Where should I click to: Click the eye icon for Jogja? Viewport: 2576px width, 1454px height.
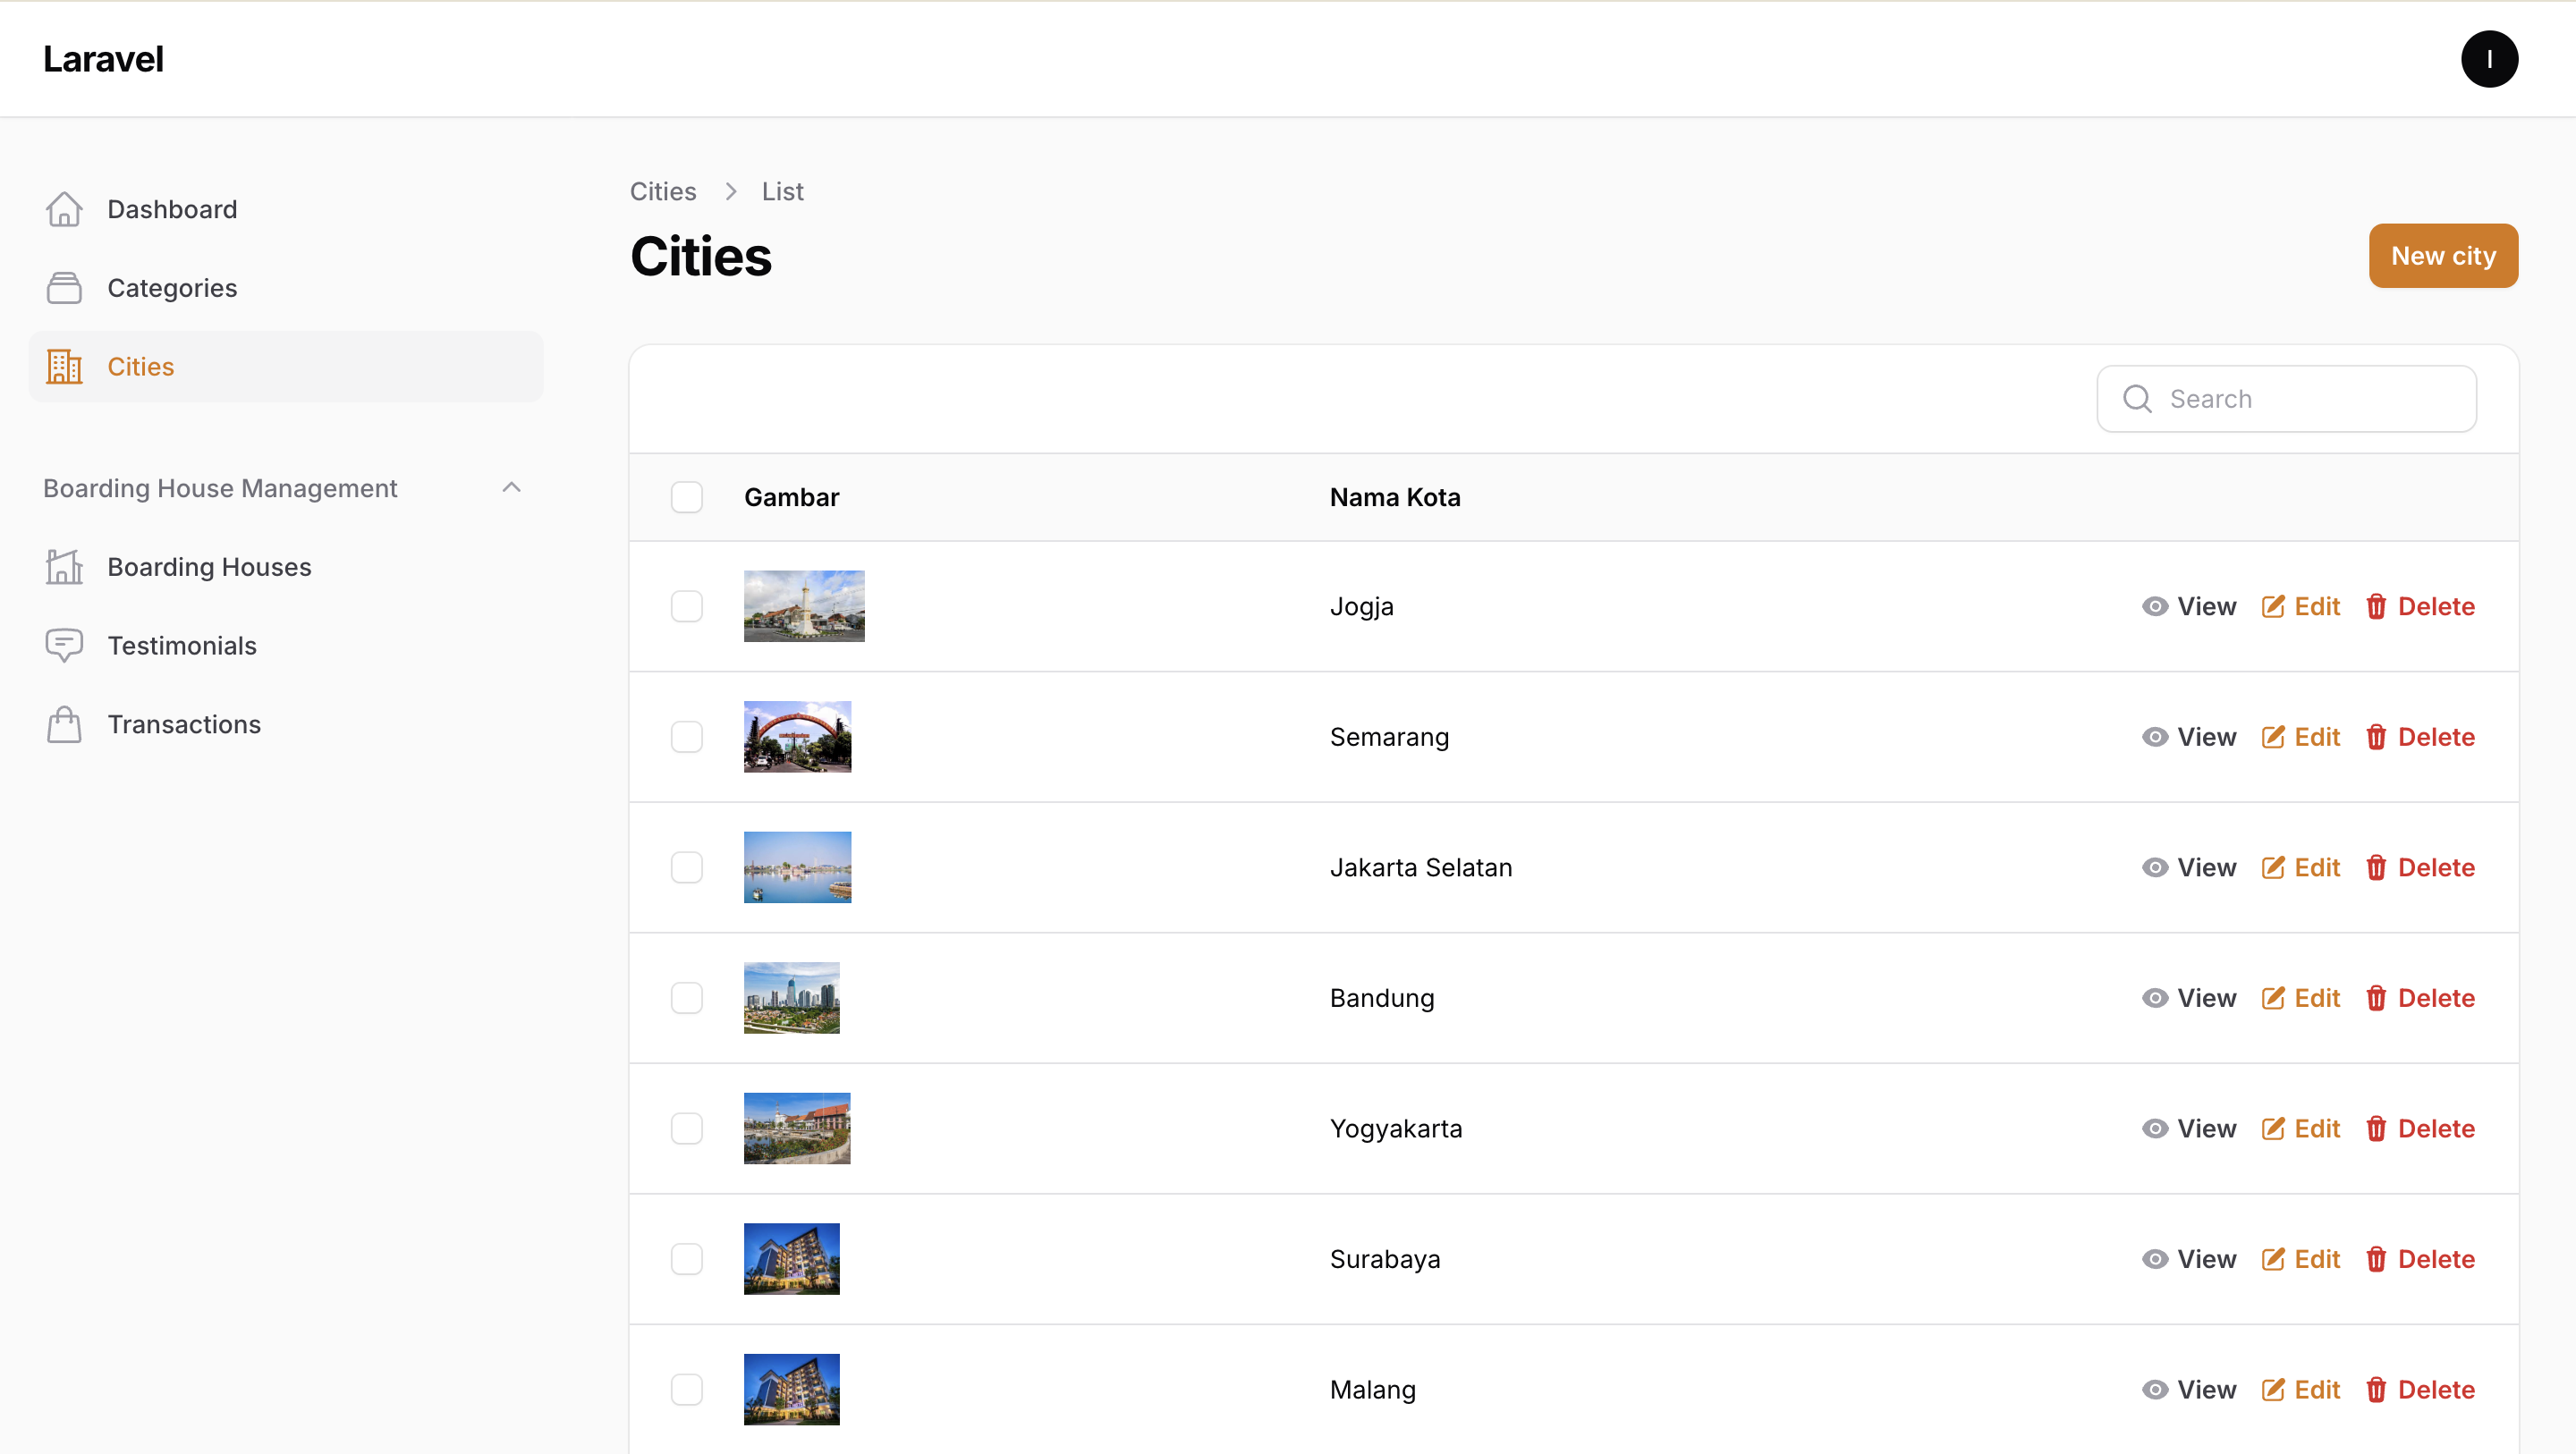[2155, 607]
